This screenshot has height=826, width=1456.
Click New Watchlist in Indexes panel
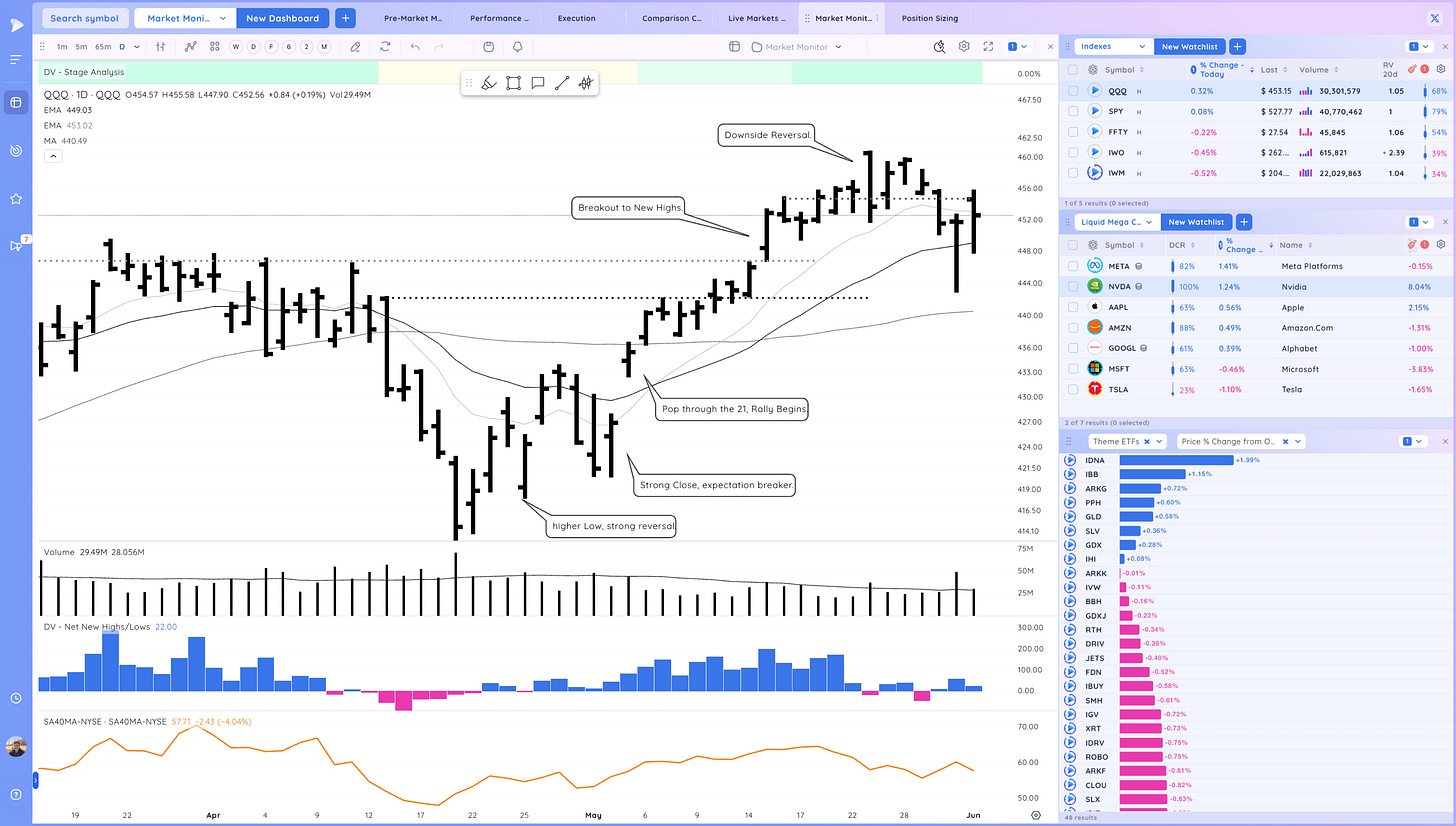click(1189, 46)
